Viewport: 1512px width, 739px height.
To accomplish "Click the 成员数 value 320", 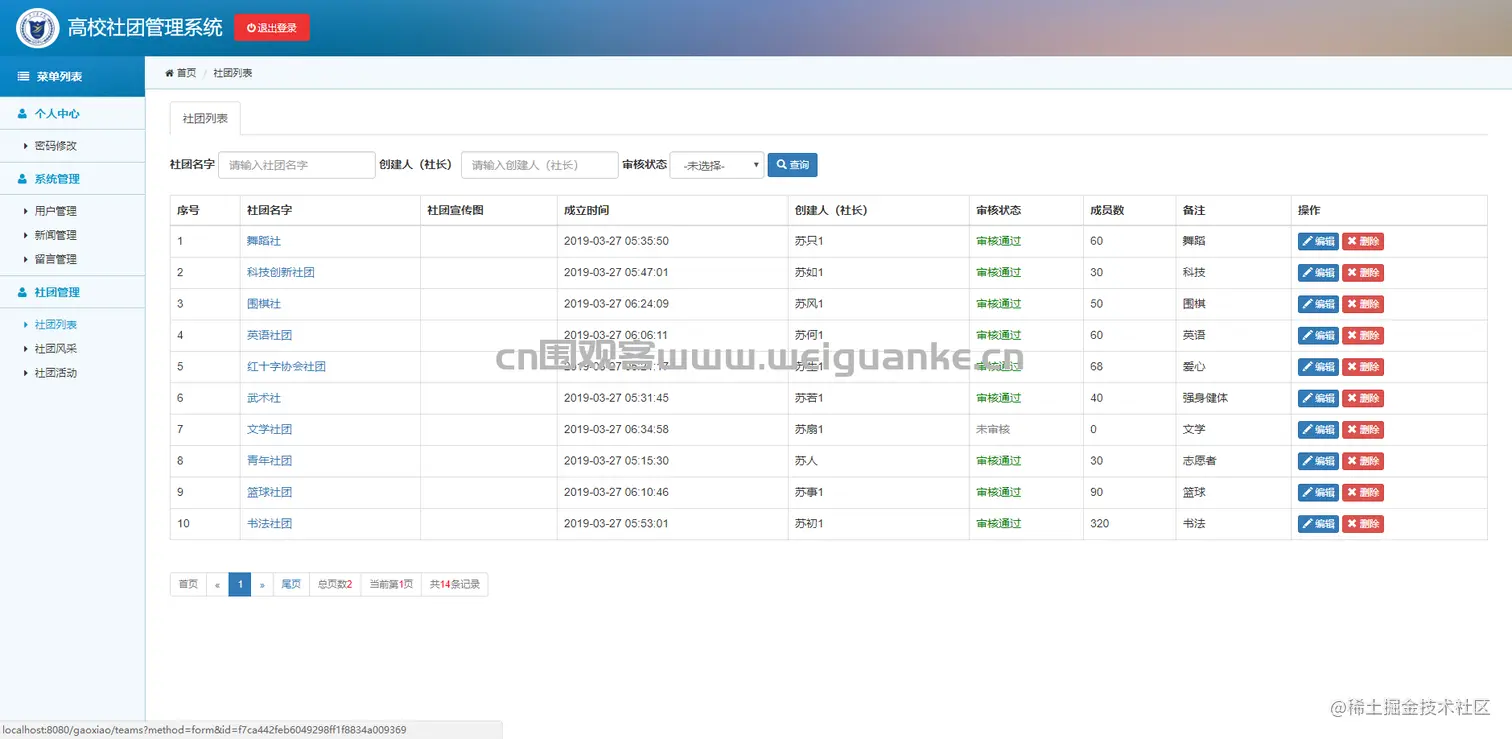I will (x=1100, y=524).
